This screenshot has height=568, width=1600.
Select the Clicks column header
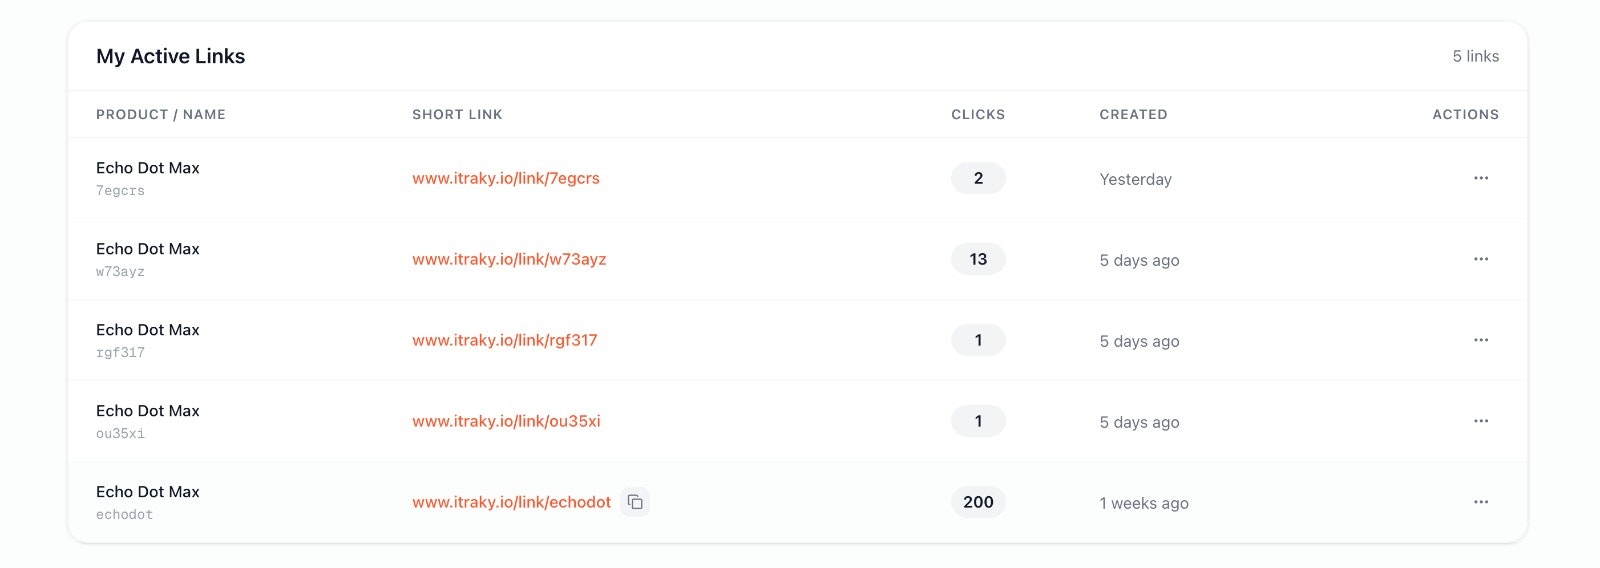978,114
